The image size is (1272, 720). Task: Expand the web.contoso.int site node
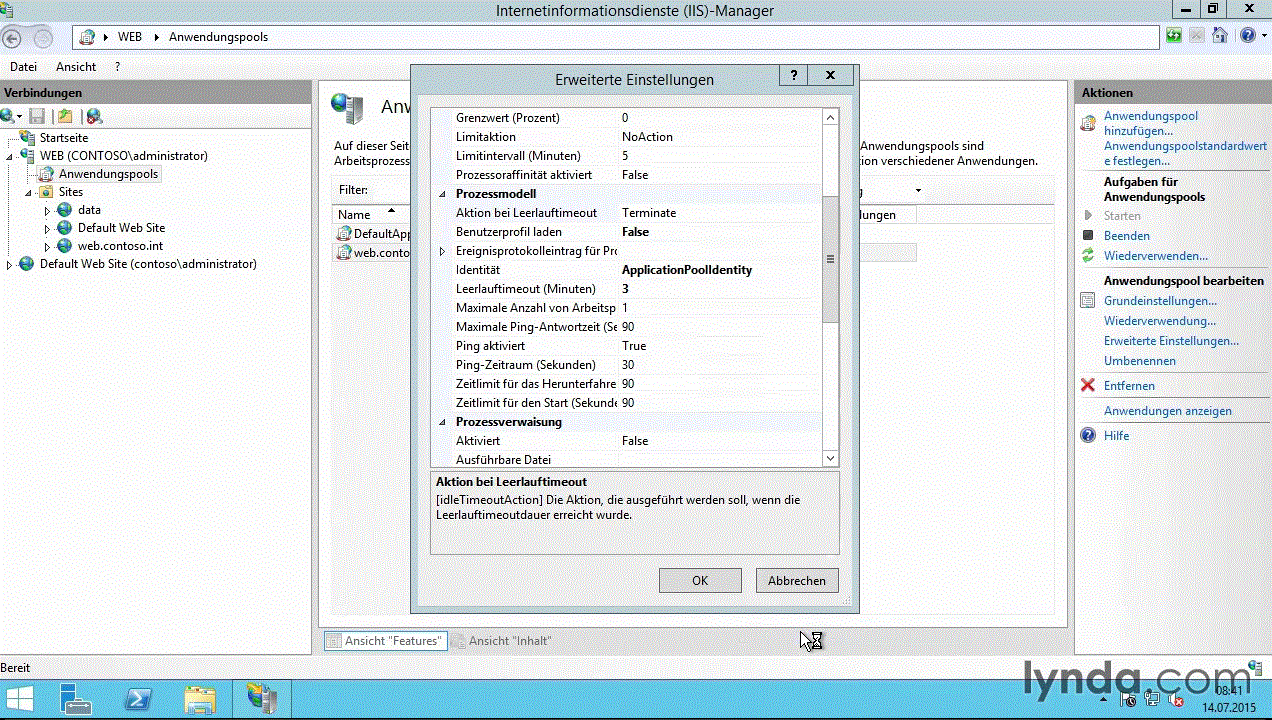tap(47, 247)
